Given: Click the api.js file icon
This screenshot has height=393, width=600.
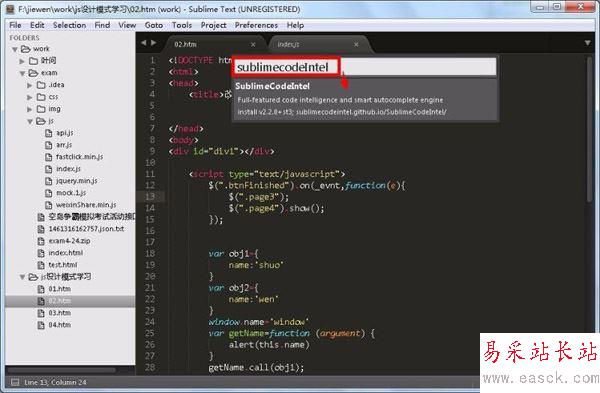Looking at the screenshot, I should coord(49,133).
